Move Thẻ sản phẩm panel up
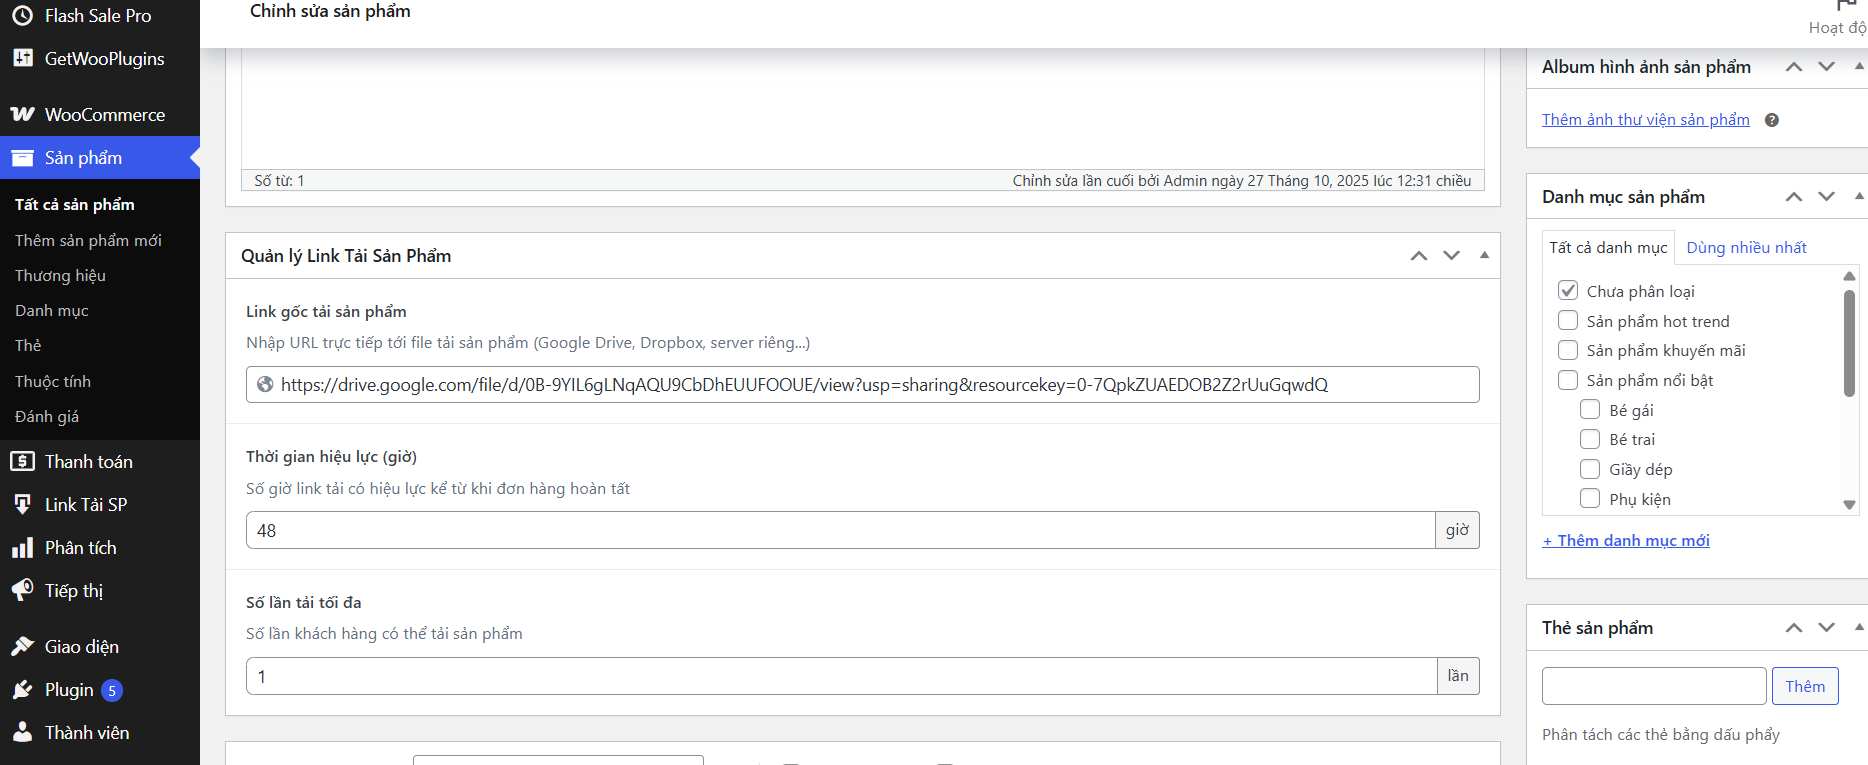This screenshot has height=765, width=1868. pos(1794,628)
